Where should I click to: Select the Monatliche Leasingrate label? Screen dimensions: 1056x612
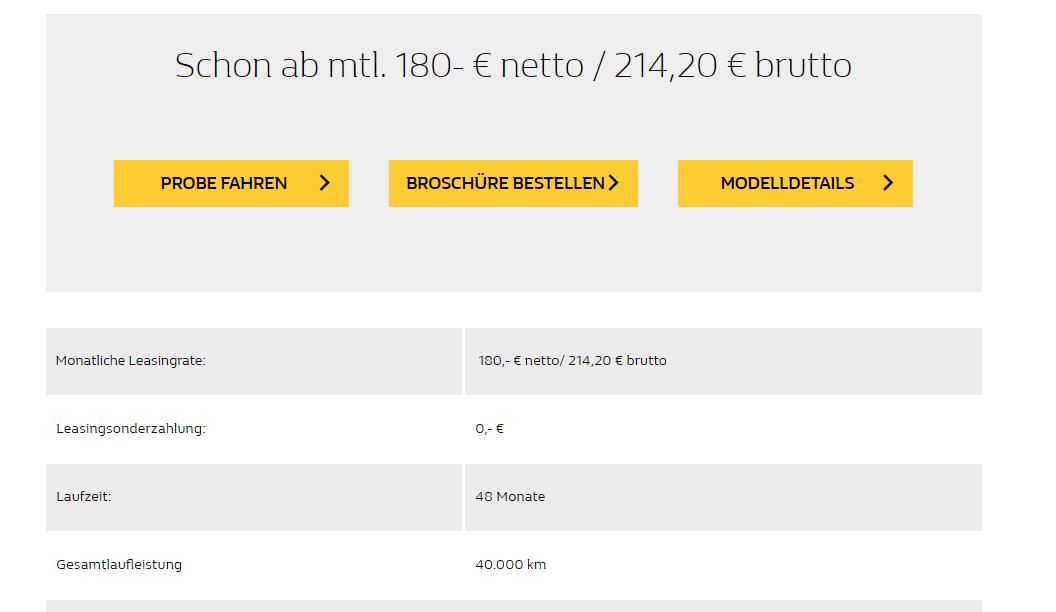click(x=131, y=361)
